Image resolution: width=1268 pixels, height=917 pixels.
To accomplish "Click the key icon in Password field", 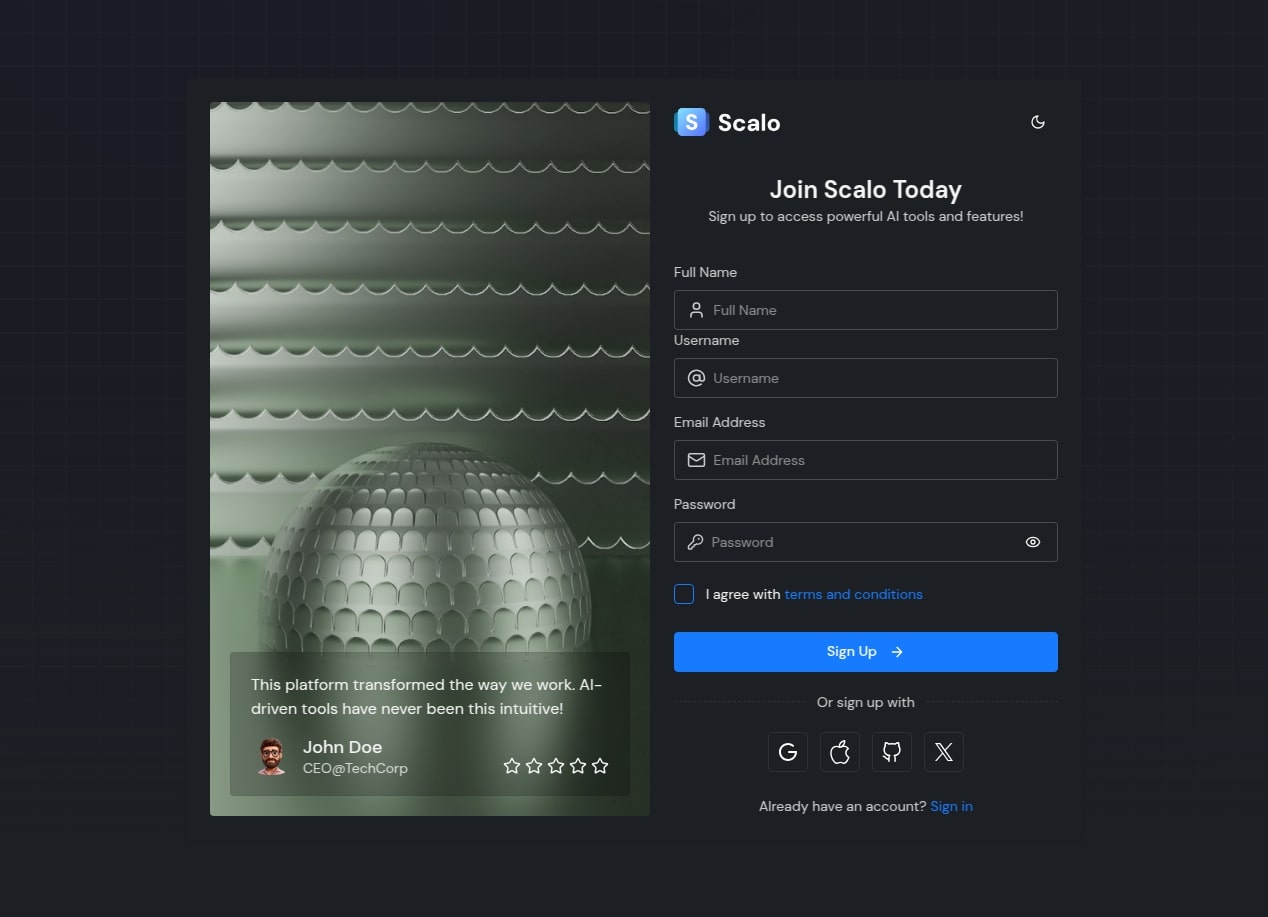I will click(x=695, y=542).
